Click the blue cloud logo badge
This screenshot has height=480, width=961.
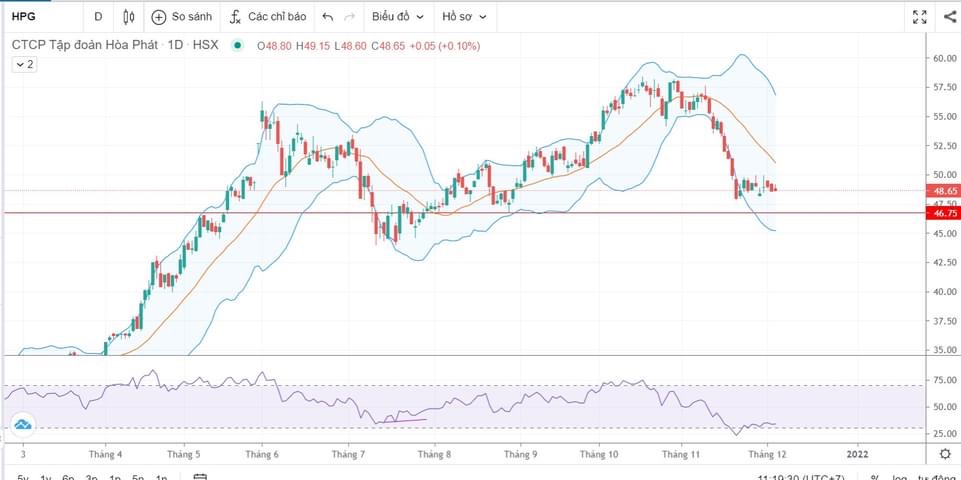pyautogui.click(x=23, y=424)
